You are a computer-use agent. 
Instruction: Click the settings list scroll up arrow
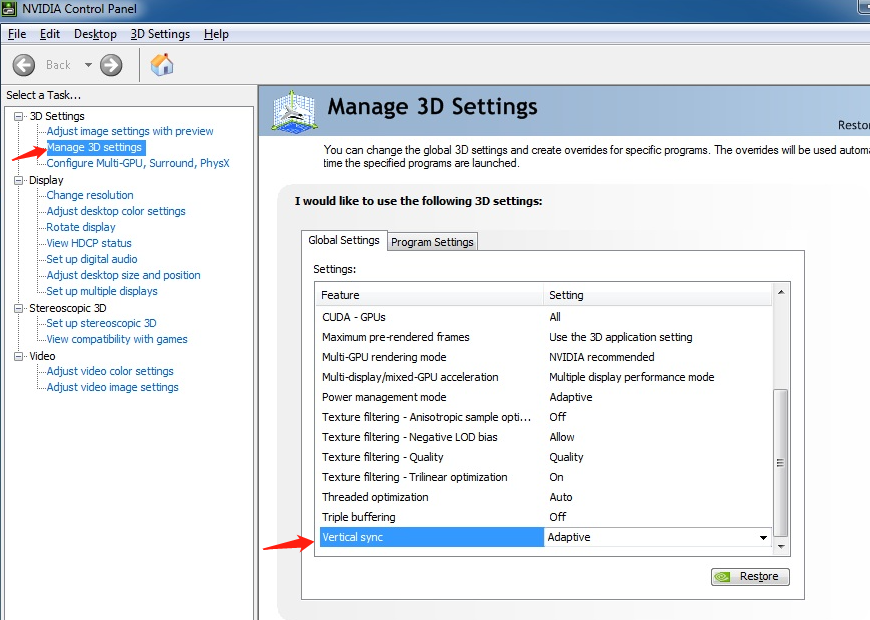click(782, 293)
